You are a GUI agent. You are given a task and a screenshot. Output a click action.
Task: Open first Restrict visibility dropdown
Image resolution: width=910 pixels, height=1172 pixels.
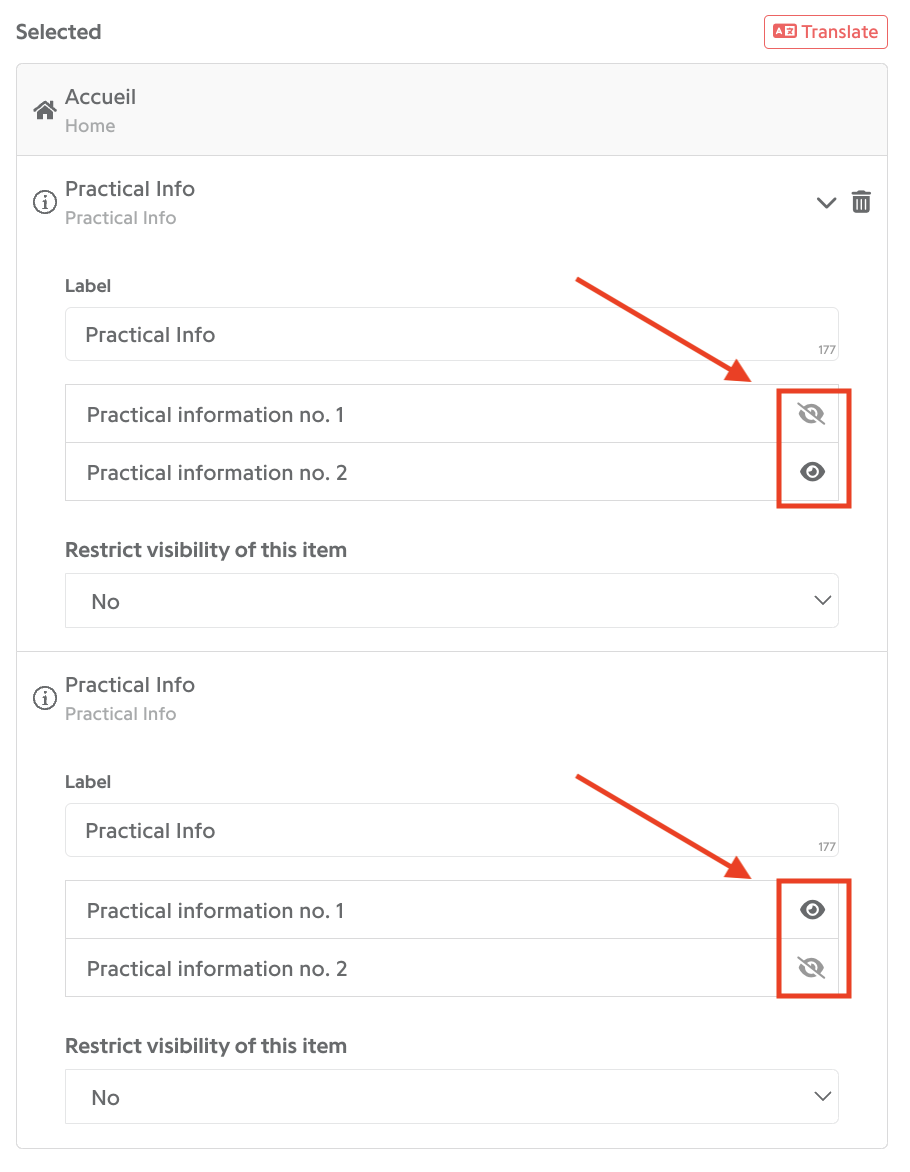(x=452, y=601)
